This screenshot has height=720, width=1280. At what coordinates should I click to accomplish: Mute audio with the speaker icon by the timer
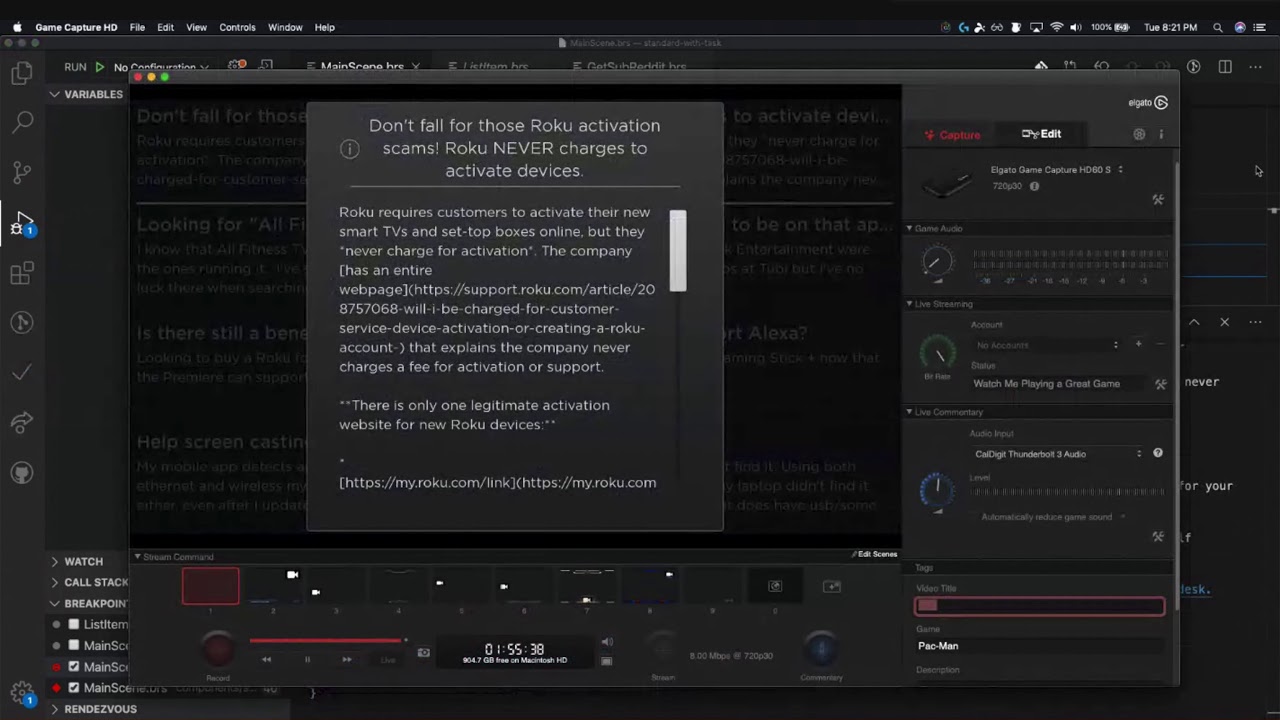tap(607, 642)
